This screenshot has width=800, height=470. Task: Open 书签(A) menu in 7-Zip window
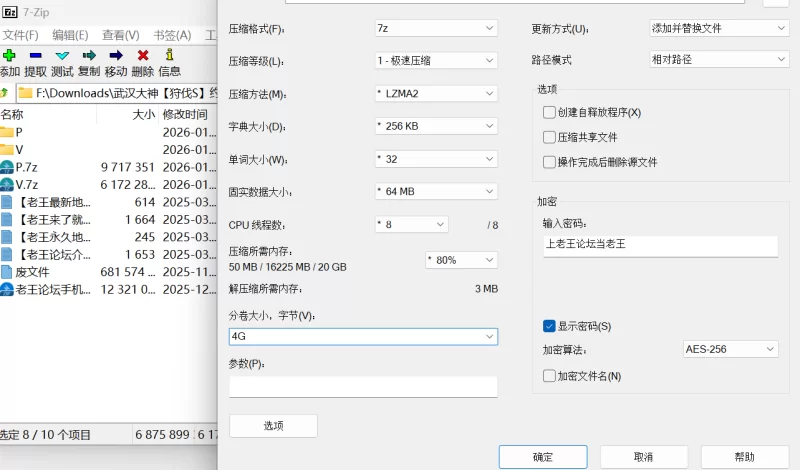point(172,35)
